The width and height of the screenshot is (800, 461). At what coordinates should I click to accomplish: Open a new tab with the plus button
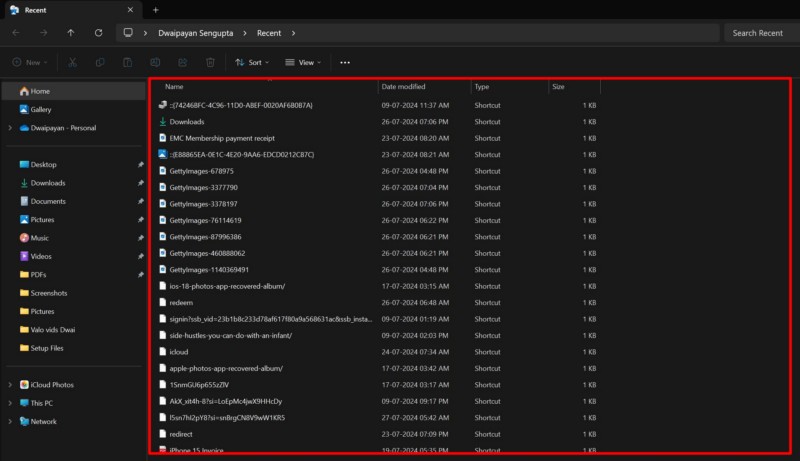tap(155, 10)
